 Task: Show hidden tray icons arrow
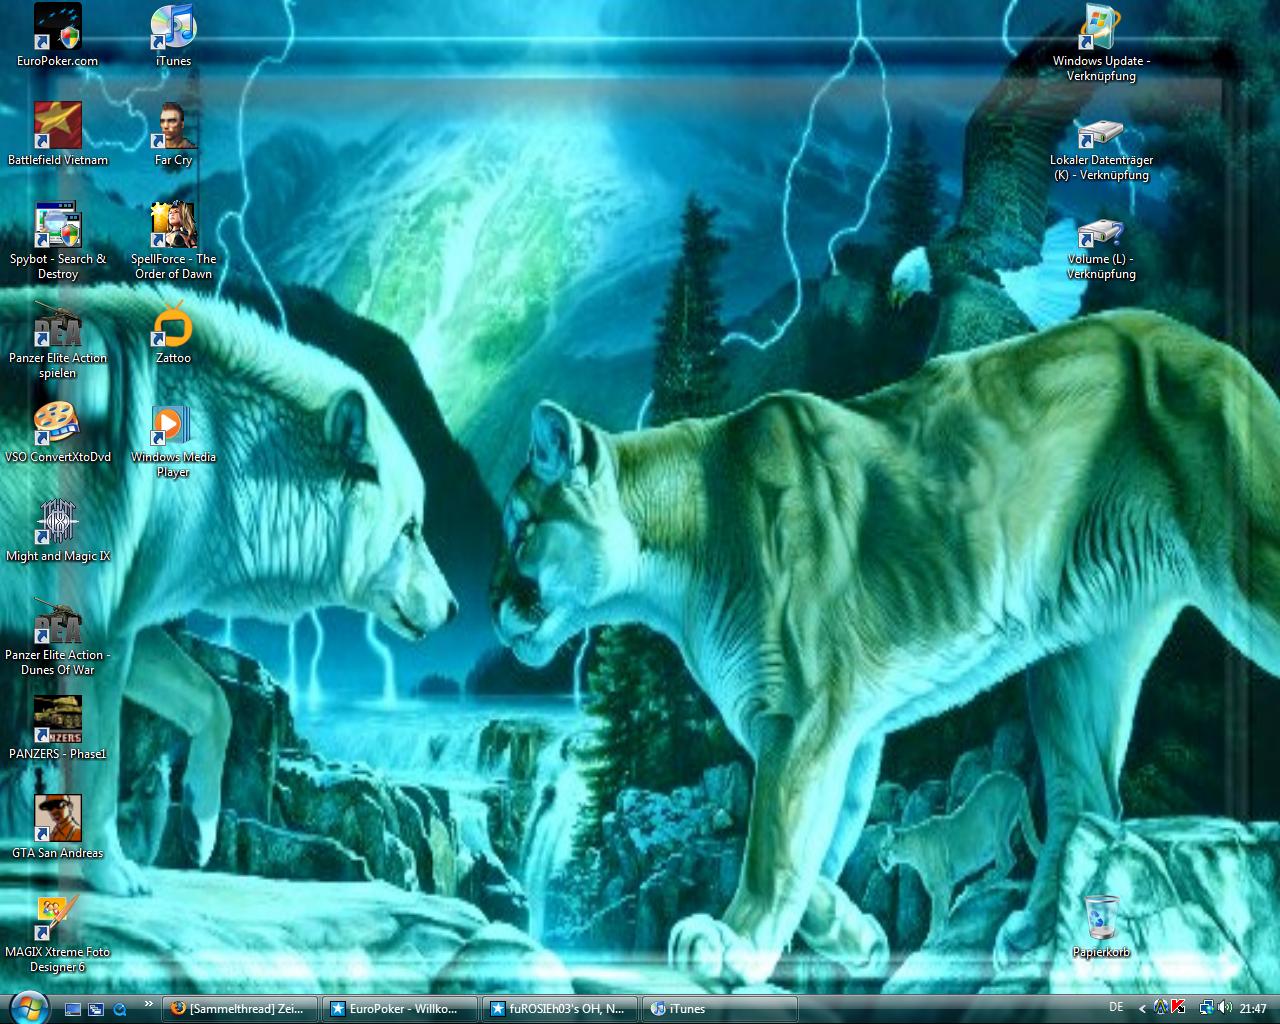1142,1009
